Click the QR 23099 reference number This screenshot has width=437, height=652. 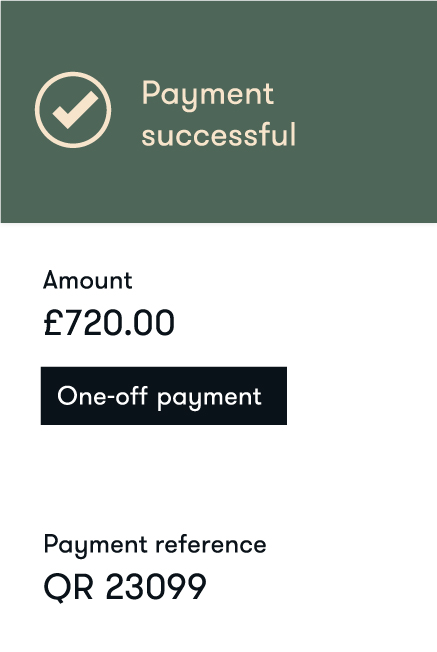[x=125, y=587]
